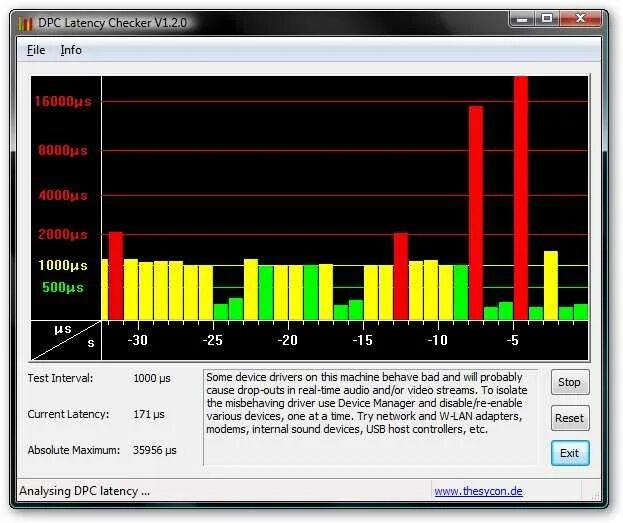Open the File menu
This screenshot has width=623, height=523.
36,50
